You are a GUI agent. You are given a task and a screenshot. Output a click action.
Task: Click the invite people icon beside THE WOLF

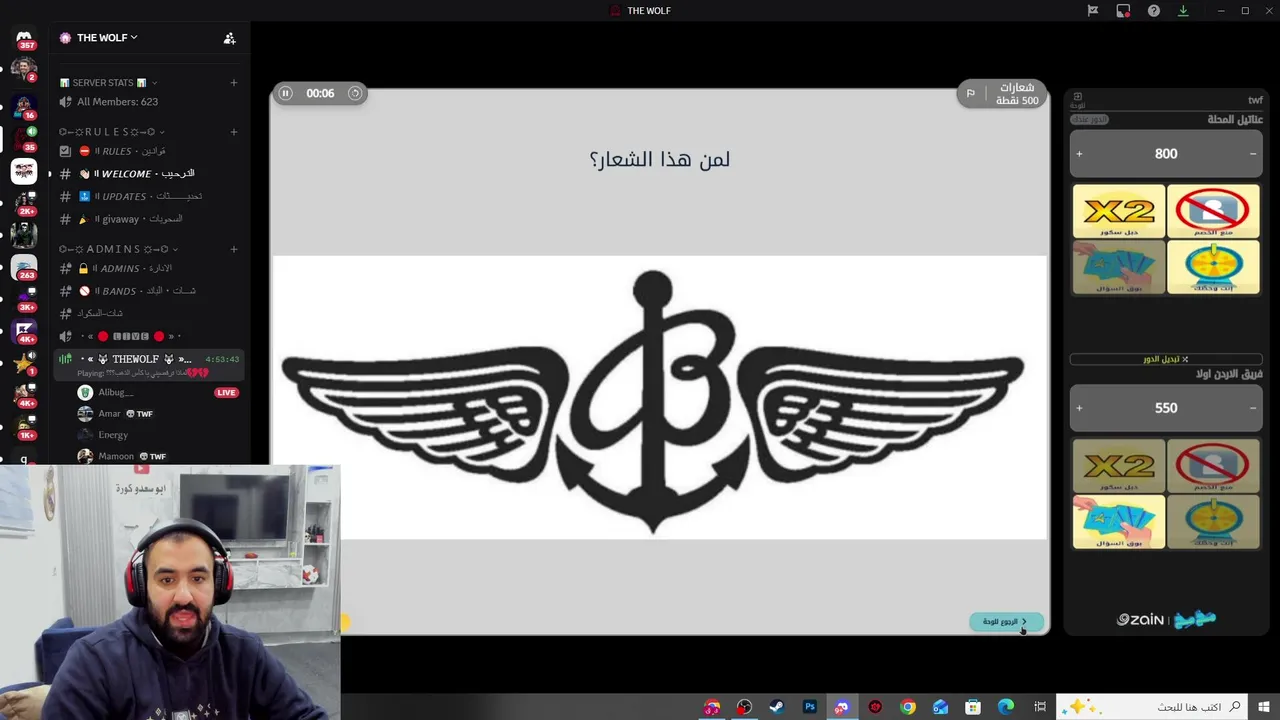pyautogui.click(x=229, y=38)
